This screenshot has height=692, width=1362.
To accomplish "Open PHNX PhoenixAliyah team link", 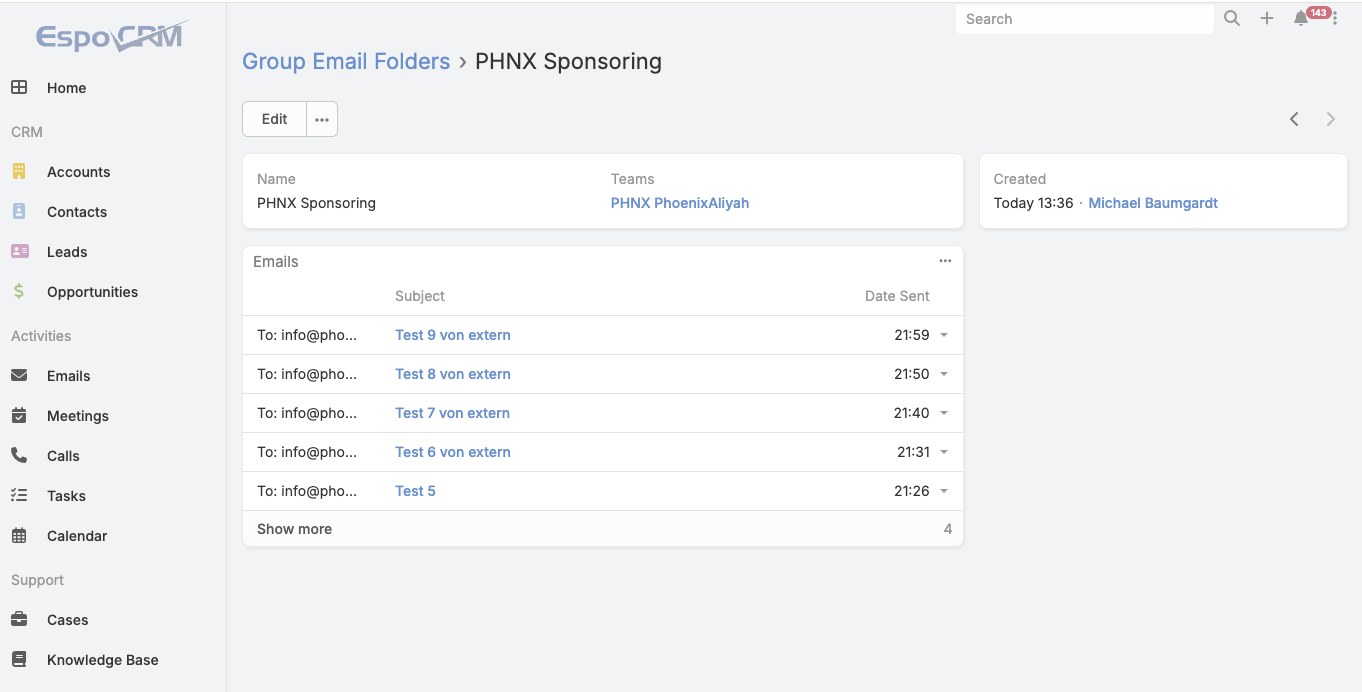I will (x=680, y=203).
